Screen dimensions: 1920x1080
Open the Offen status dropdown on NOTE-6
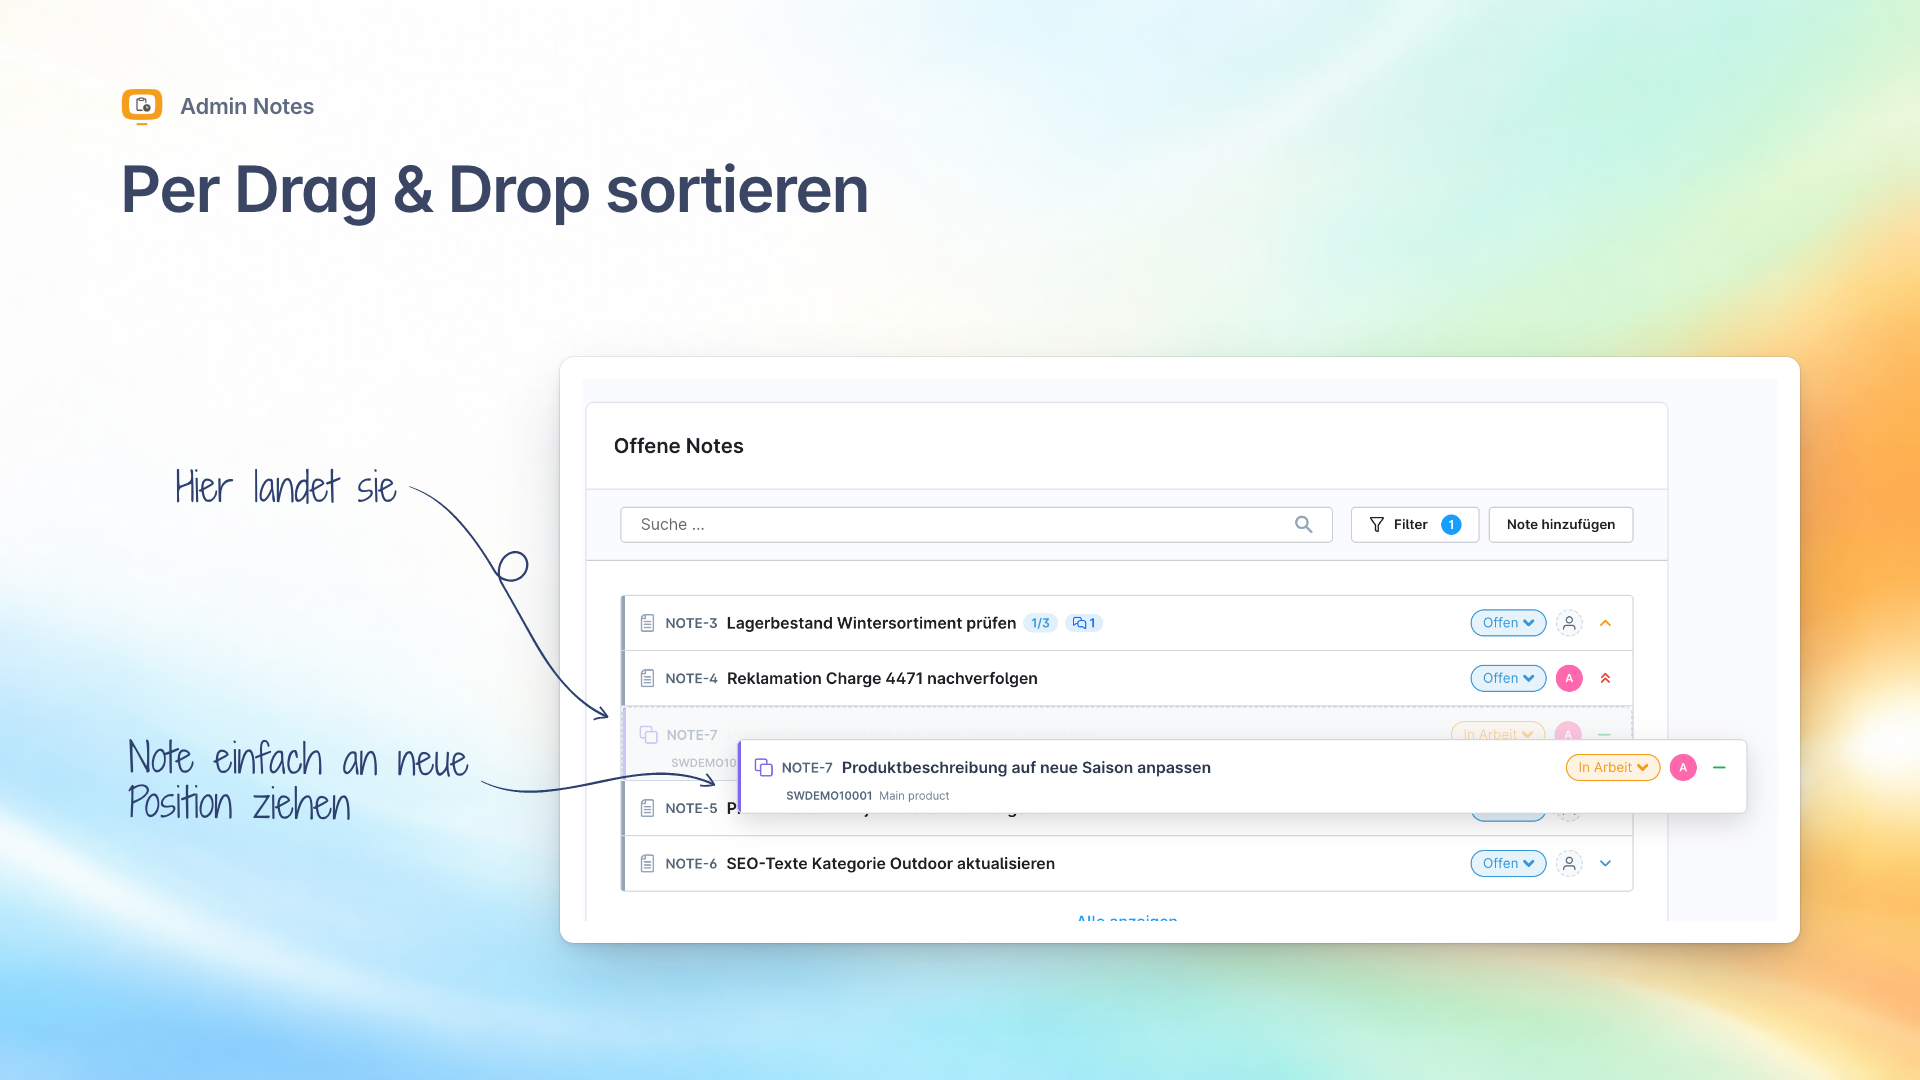point(1508,863)
